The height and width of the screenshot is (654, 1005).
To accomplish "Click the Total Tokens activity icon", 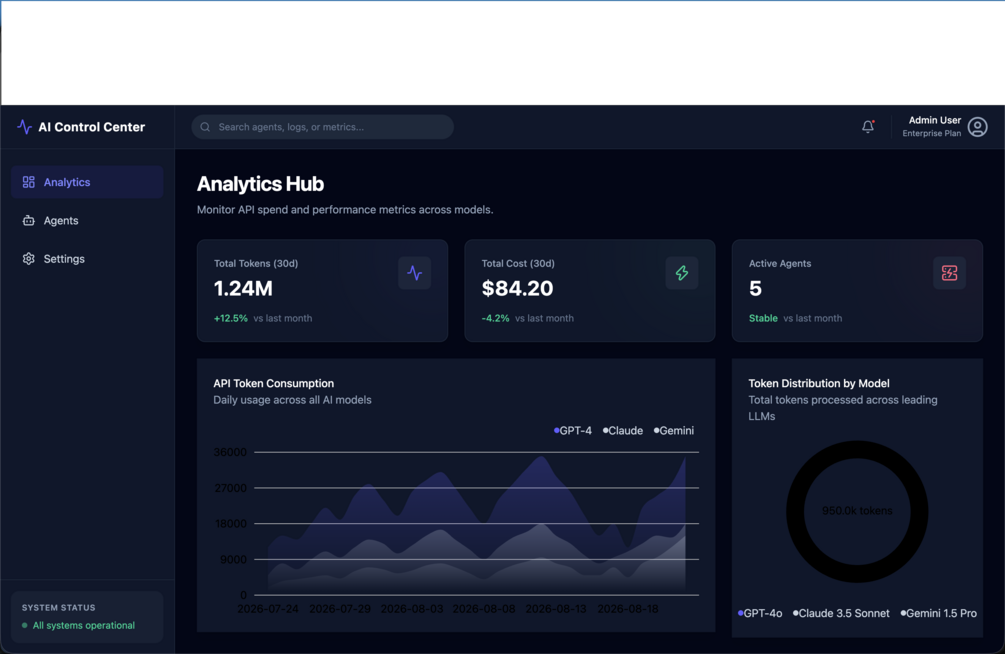I will pos(415,273).
